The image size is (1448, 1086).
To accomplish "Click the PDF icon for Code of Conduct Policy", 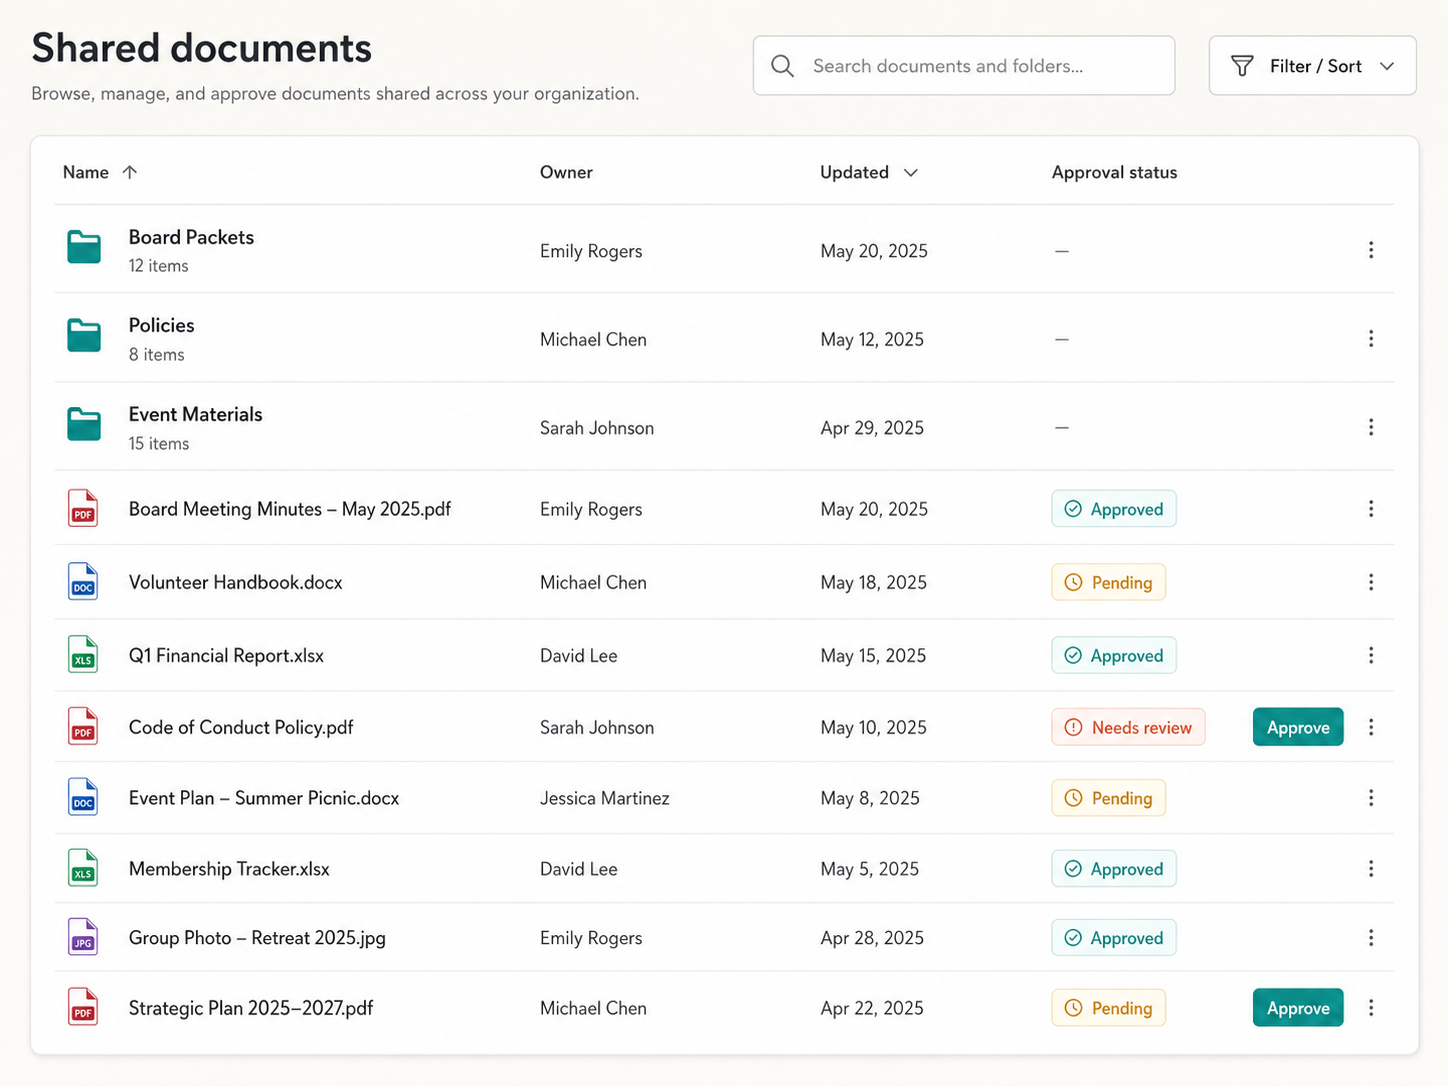I will 83,727.
